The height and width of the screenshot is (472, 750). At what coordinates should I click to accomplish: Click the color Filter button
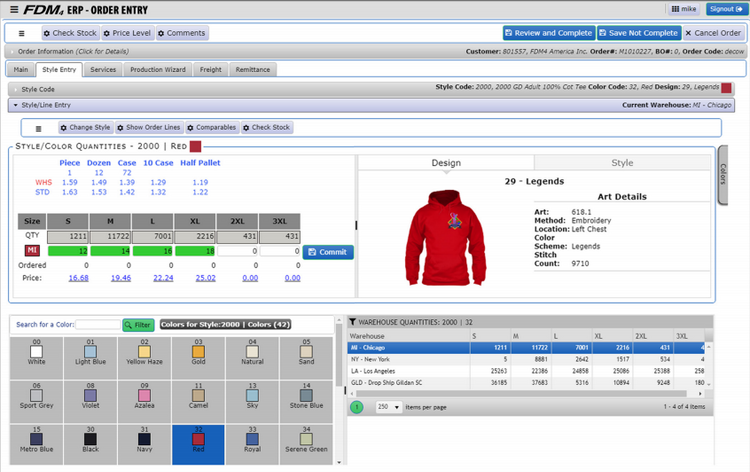(x=138, y=325)
